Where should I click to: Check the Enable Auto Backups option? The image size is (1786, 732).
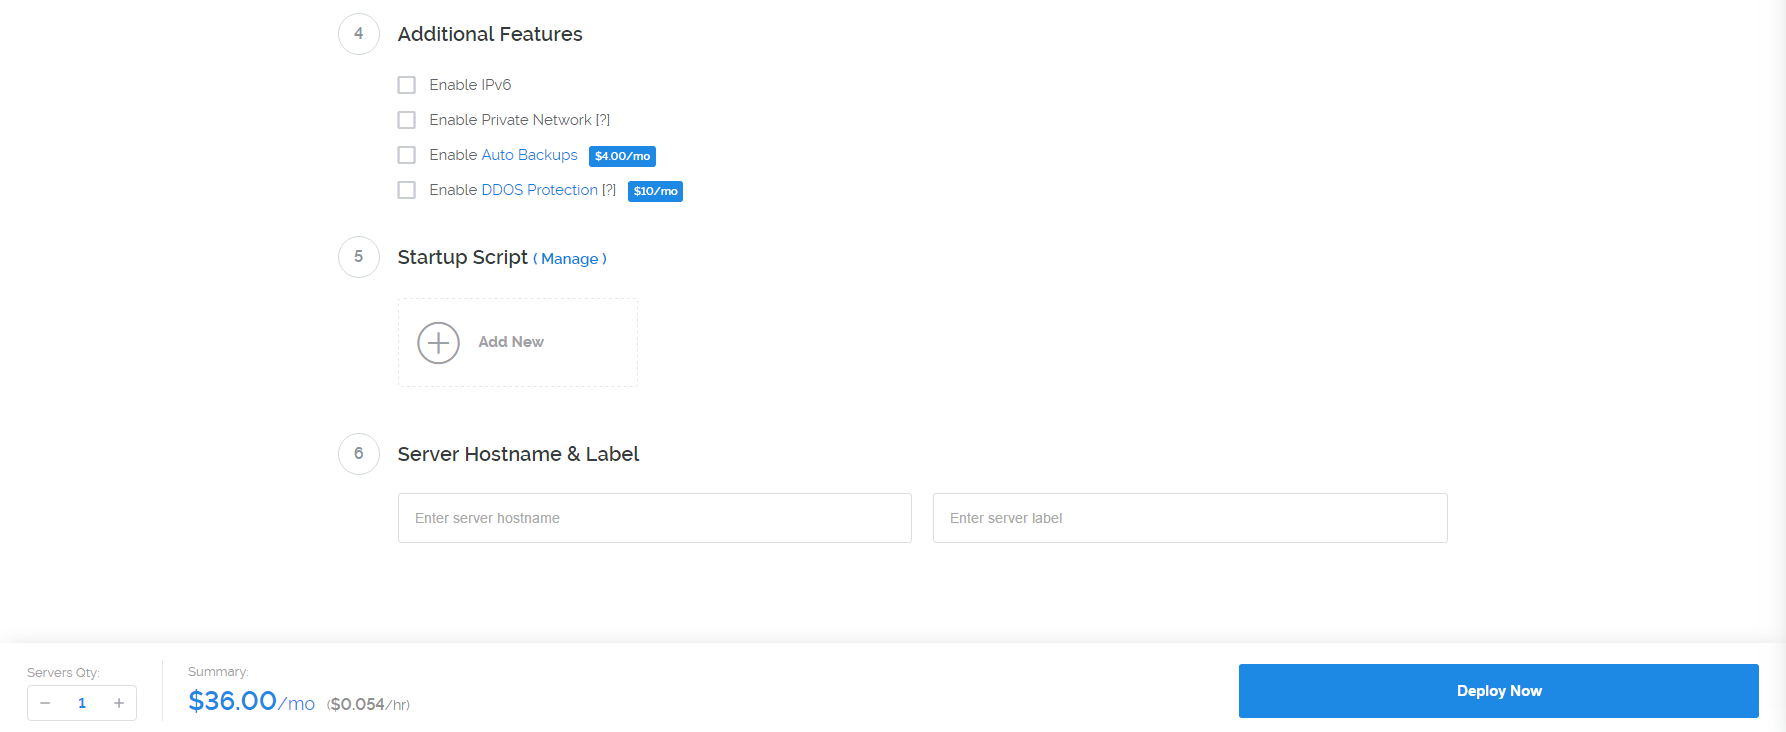point(406,155)
